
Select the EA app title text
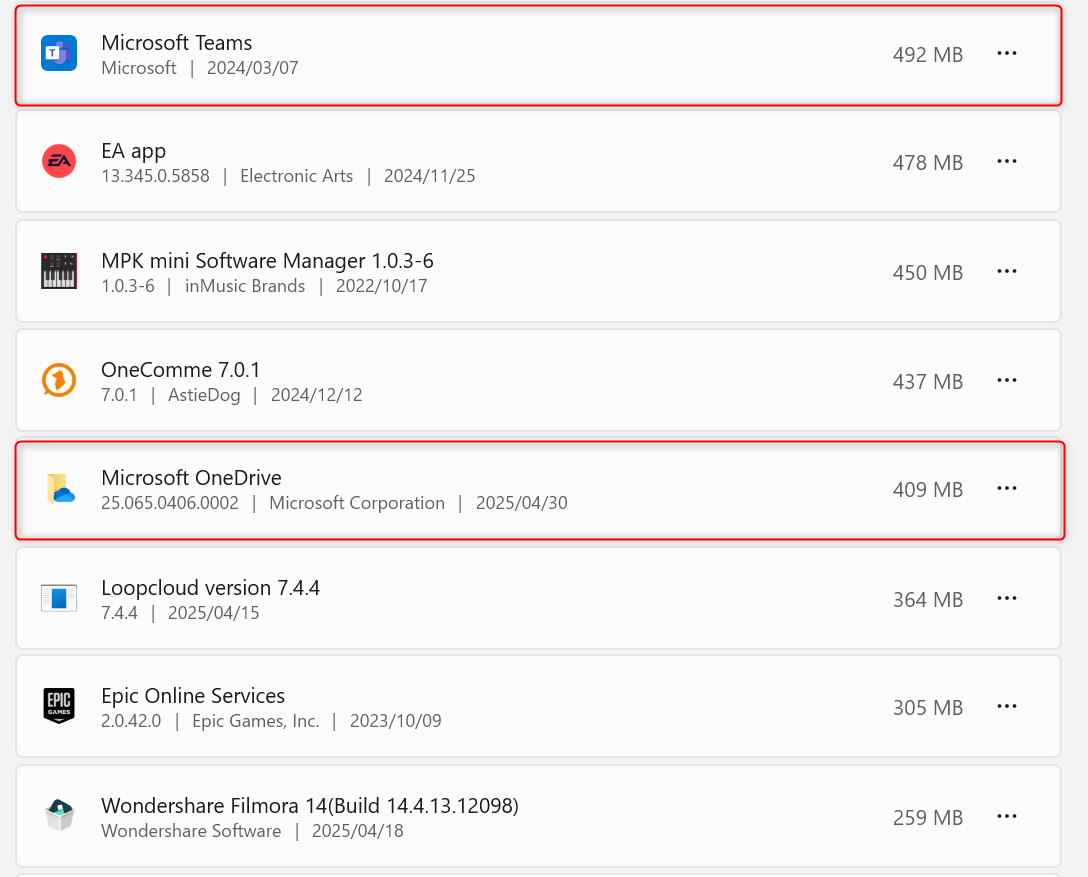133,151
